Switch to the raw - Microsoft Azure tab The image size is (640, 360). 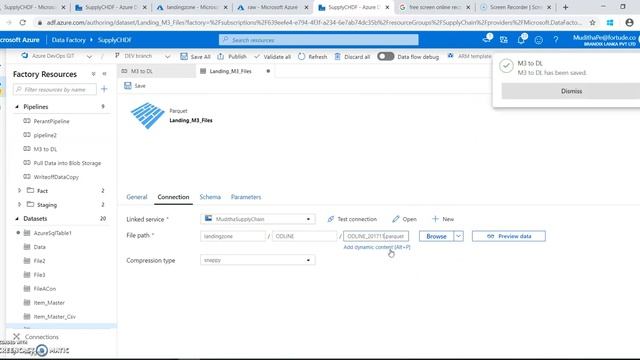point(273,7)
